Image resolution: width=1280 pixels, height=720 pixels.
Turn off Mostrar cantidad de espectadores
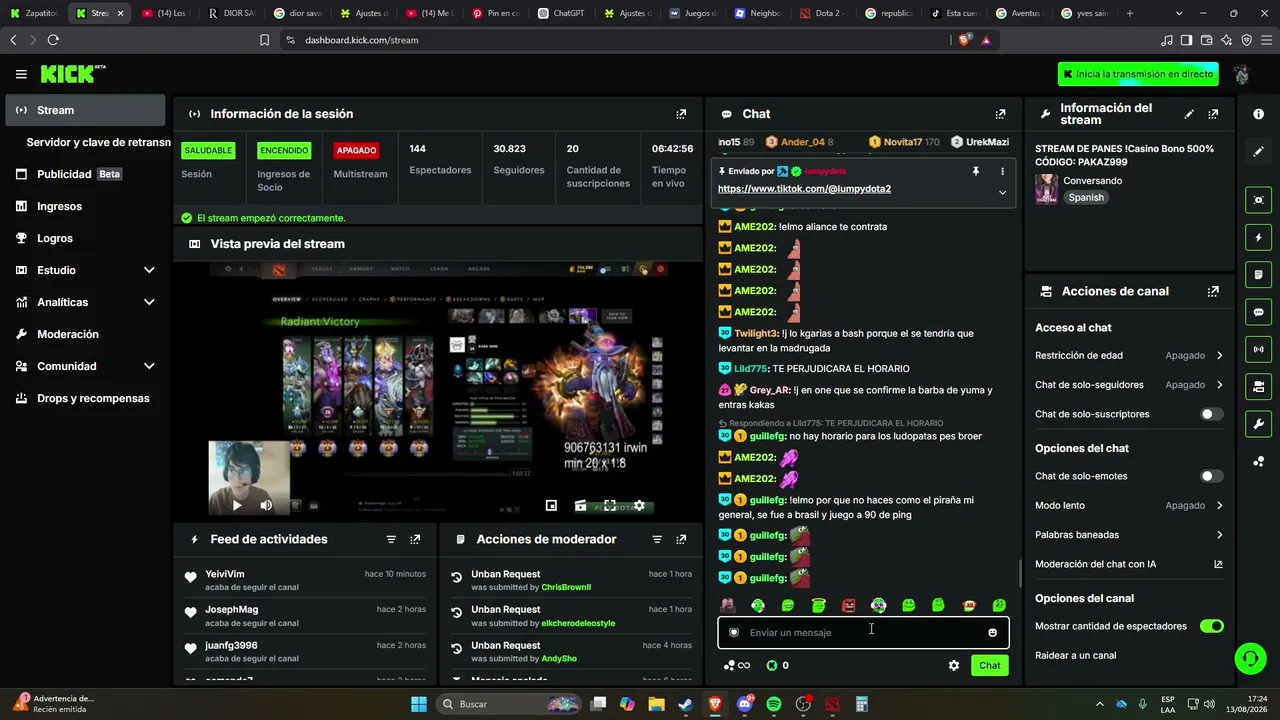[x=1211, y=626]
